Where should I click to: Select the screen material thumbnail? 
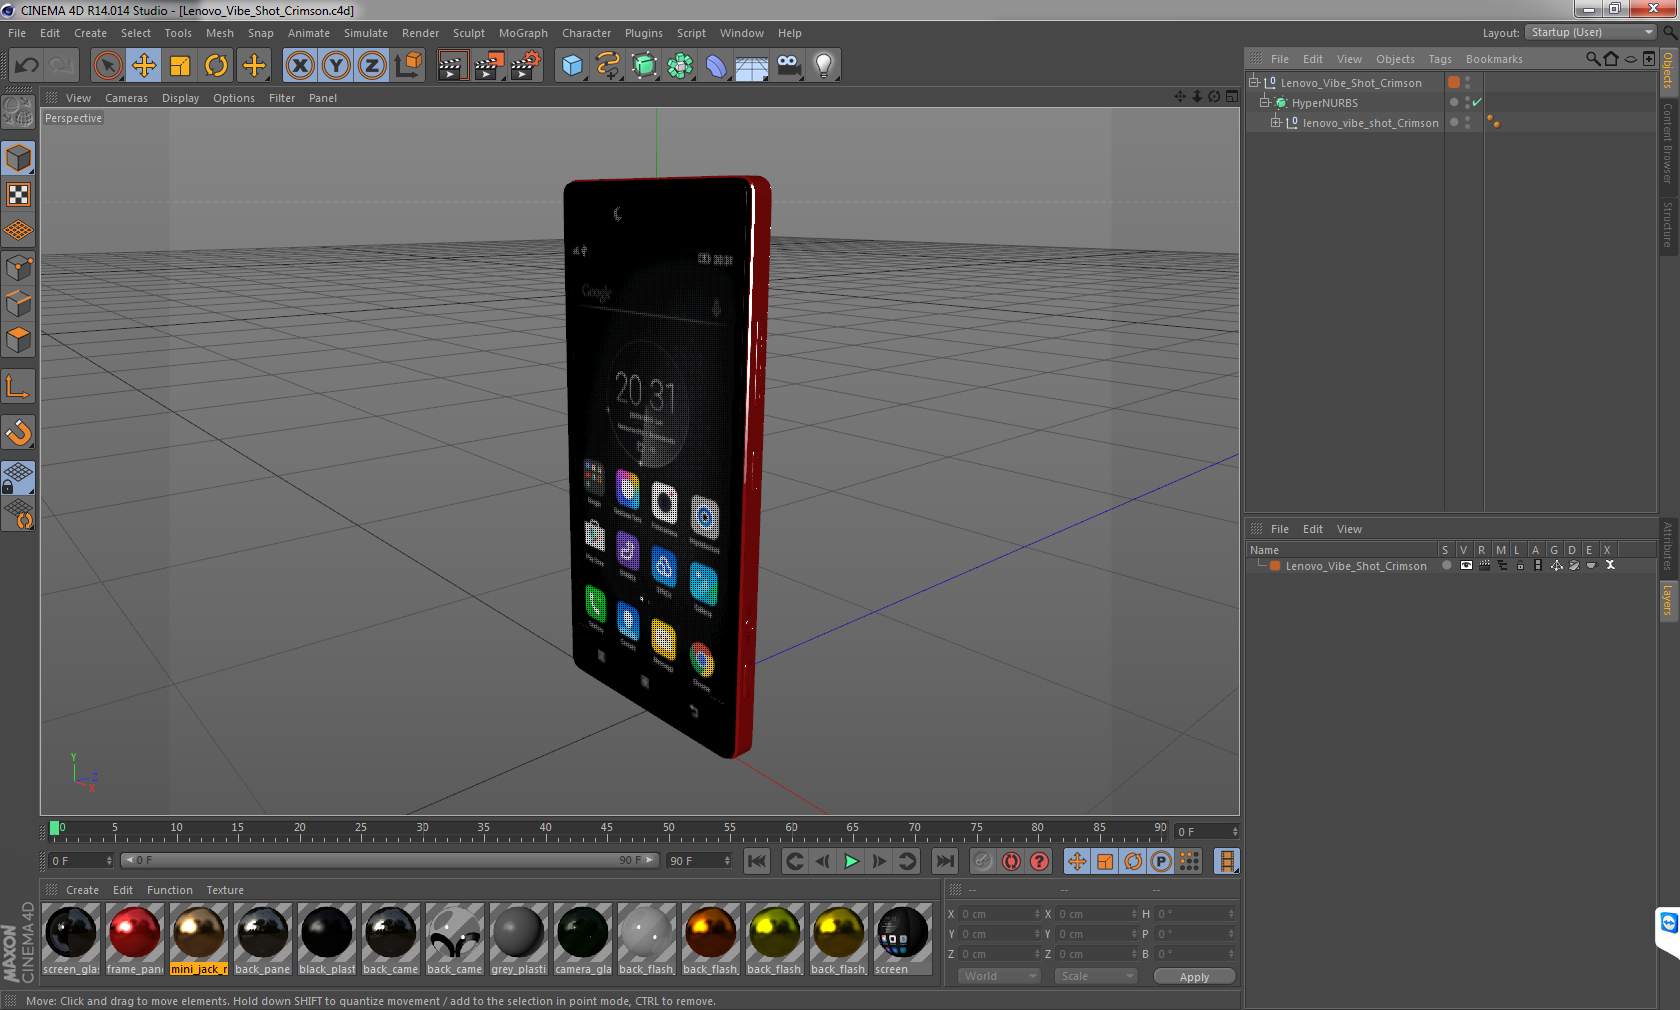click(902, 939)
